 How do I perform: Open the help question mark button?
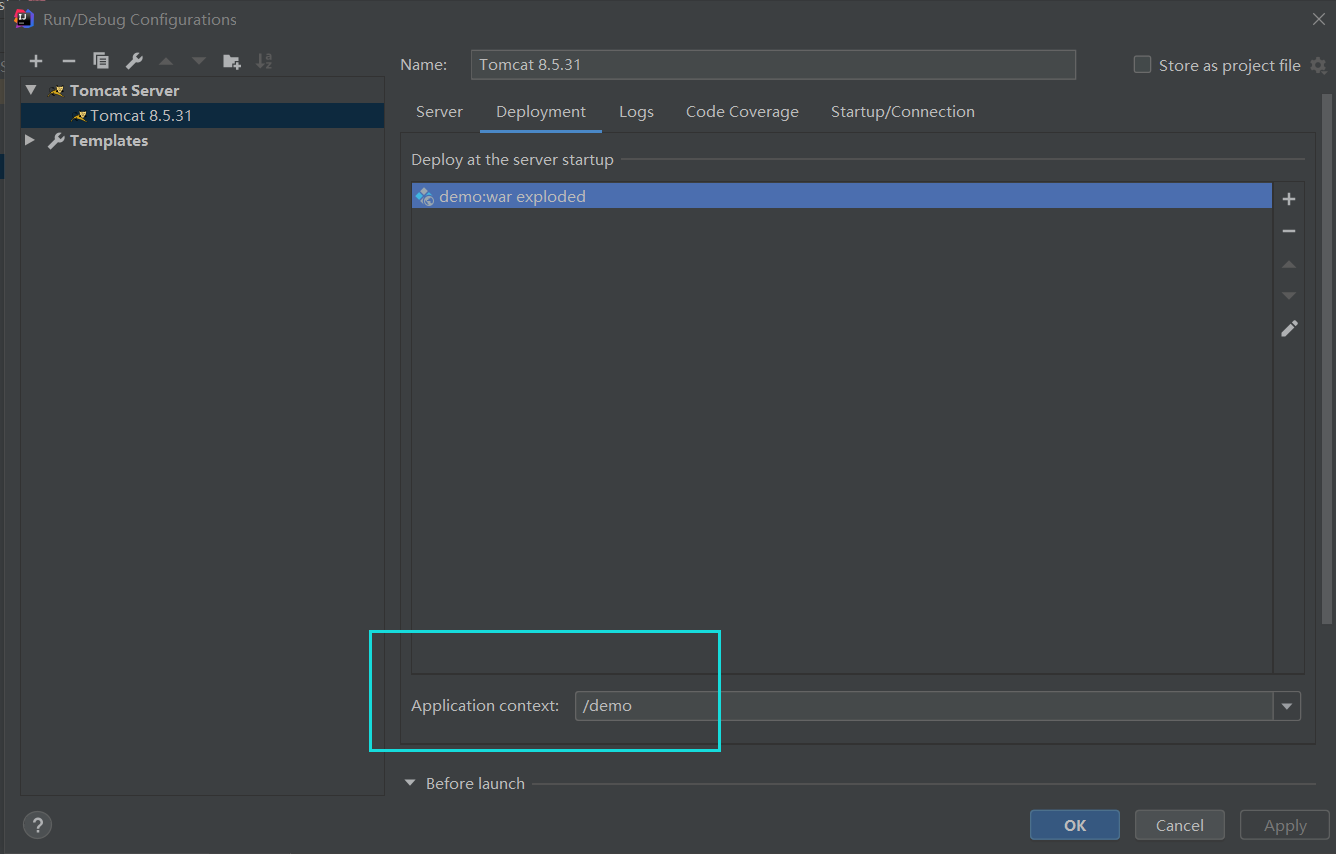point(37,825)
